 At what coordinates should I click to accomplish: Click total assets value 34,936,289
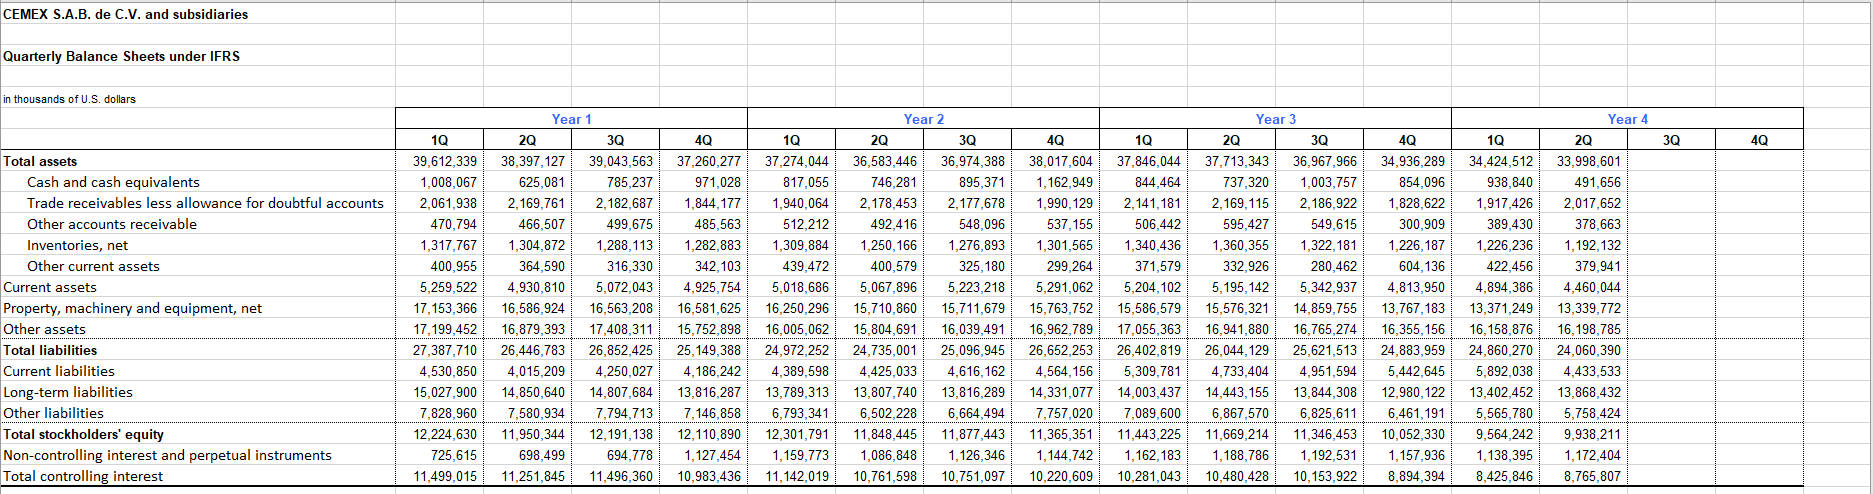(x=1413, y=161)
